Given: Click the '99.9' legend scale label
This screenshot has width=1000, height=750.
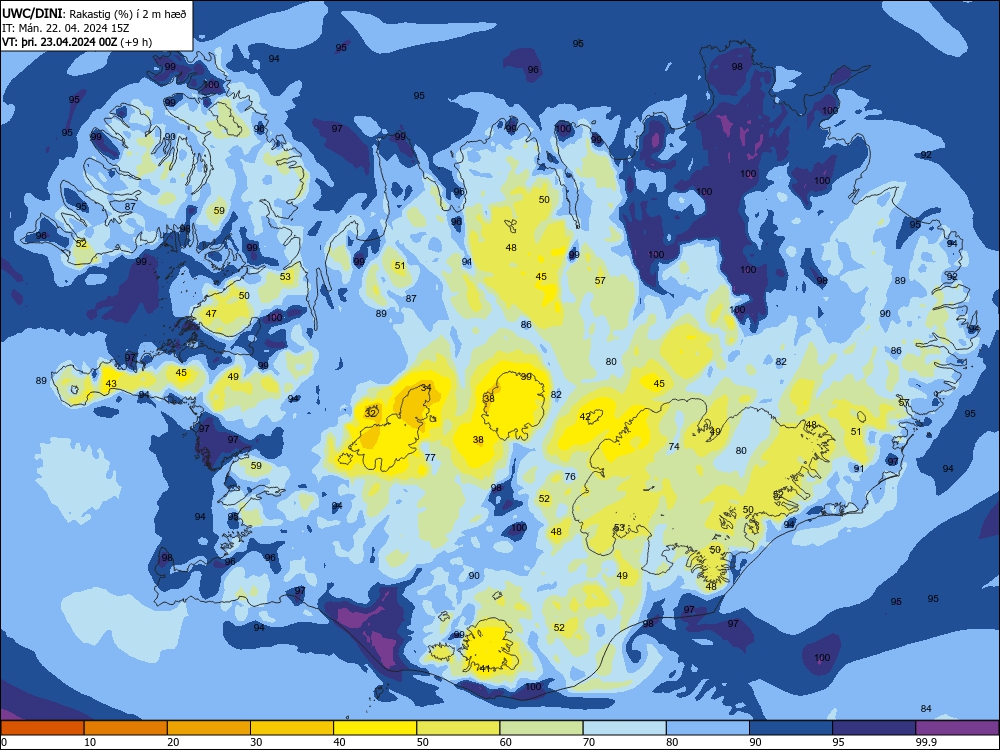Looking at the screenshot, I should (926, 742).
